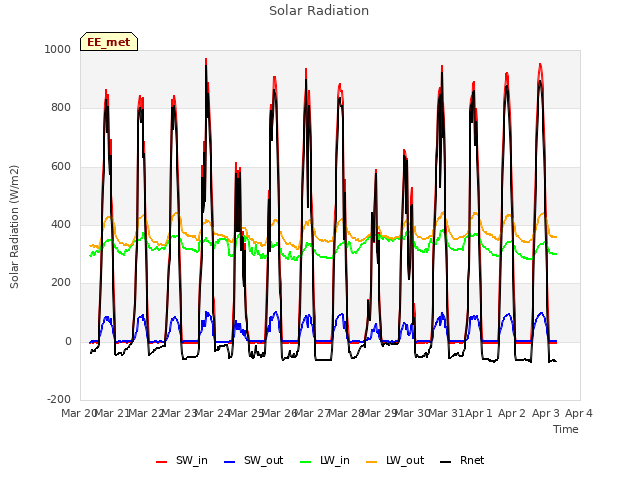Click the SW_in legend entry
640x480 pixels.
pos(182,460)
